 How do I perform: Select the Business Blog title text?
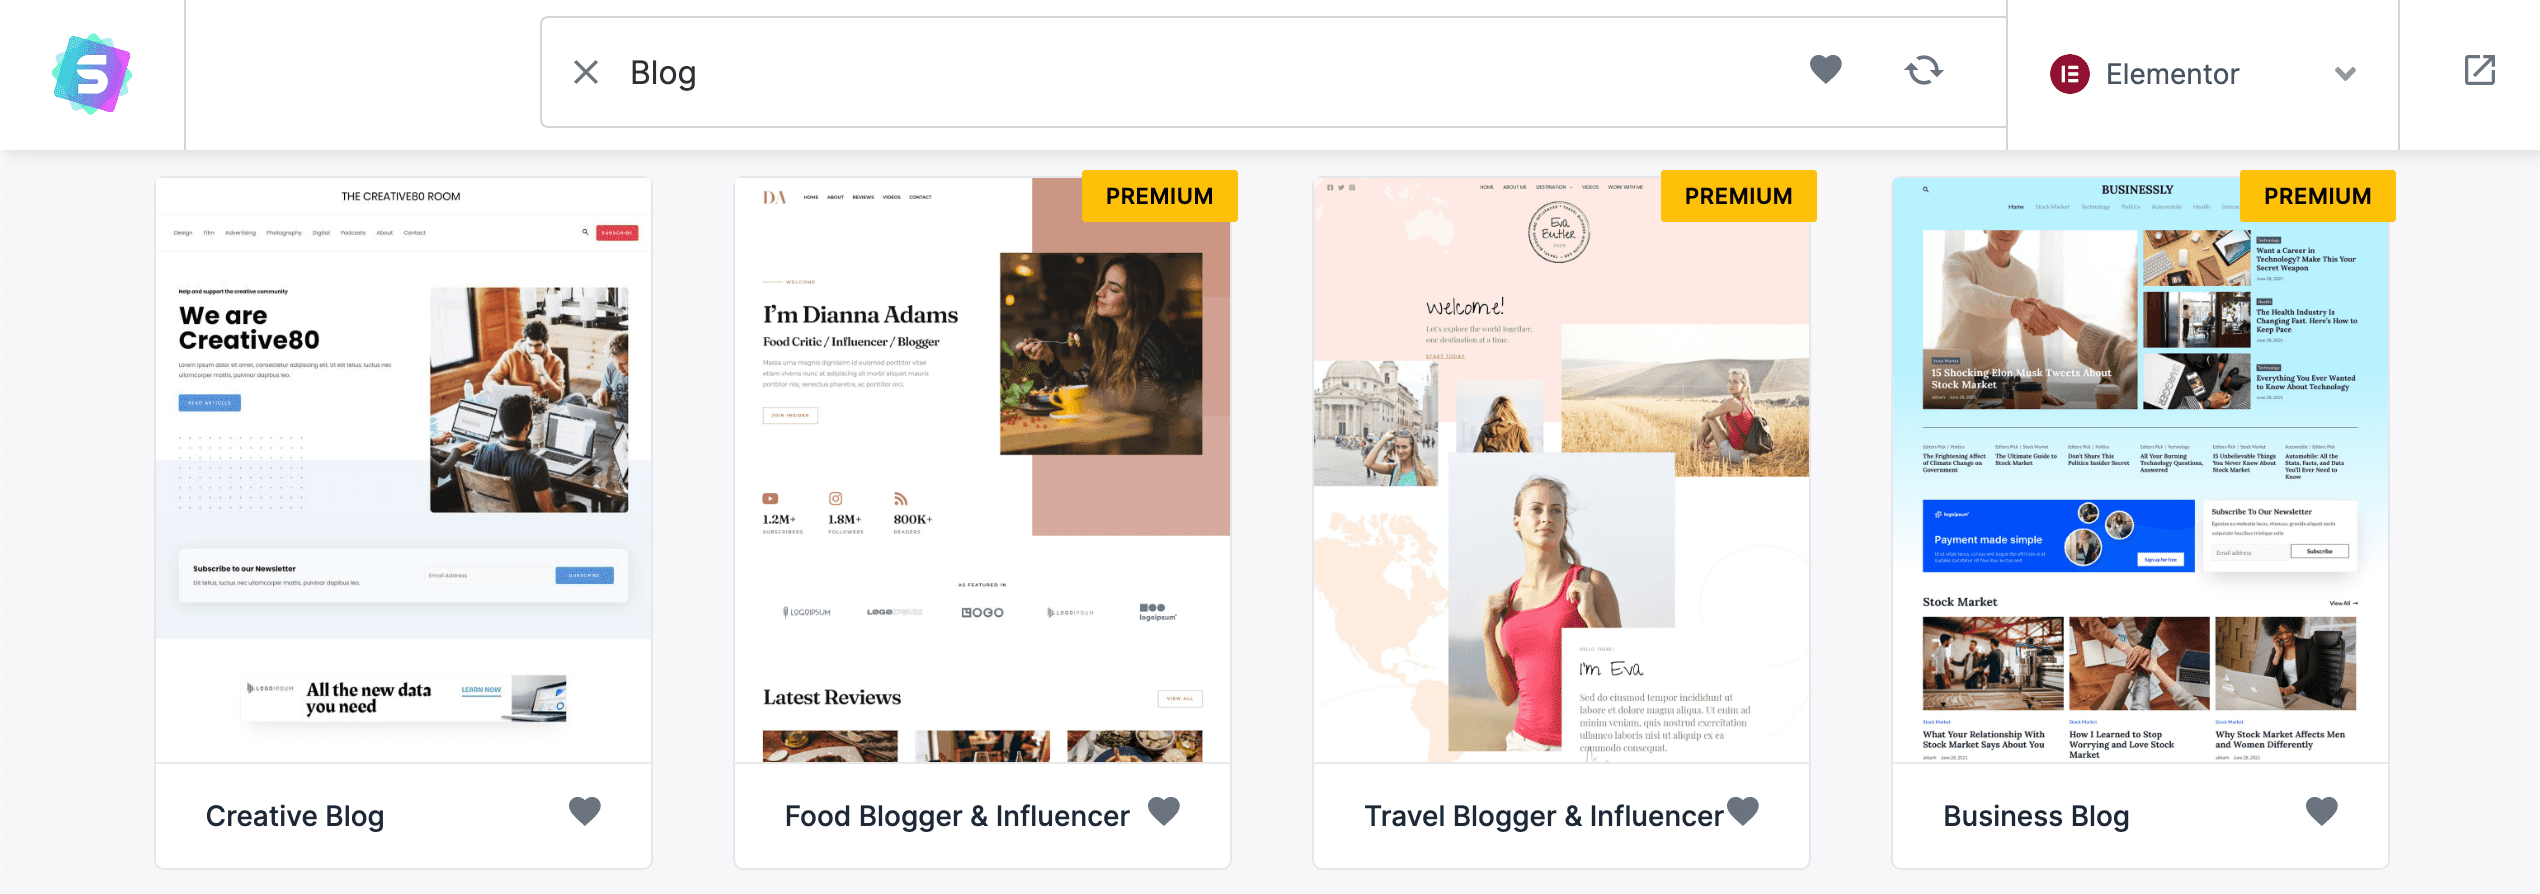click(2036, 816)
